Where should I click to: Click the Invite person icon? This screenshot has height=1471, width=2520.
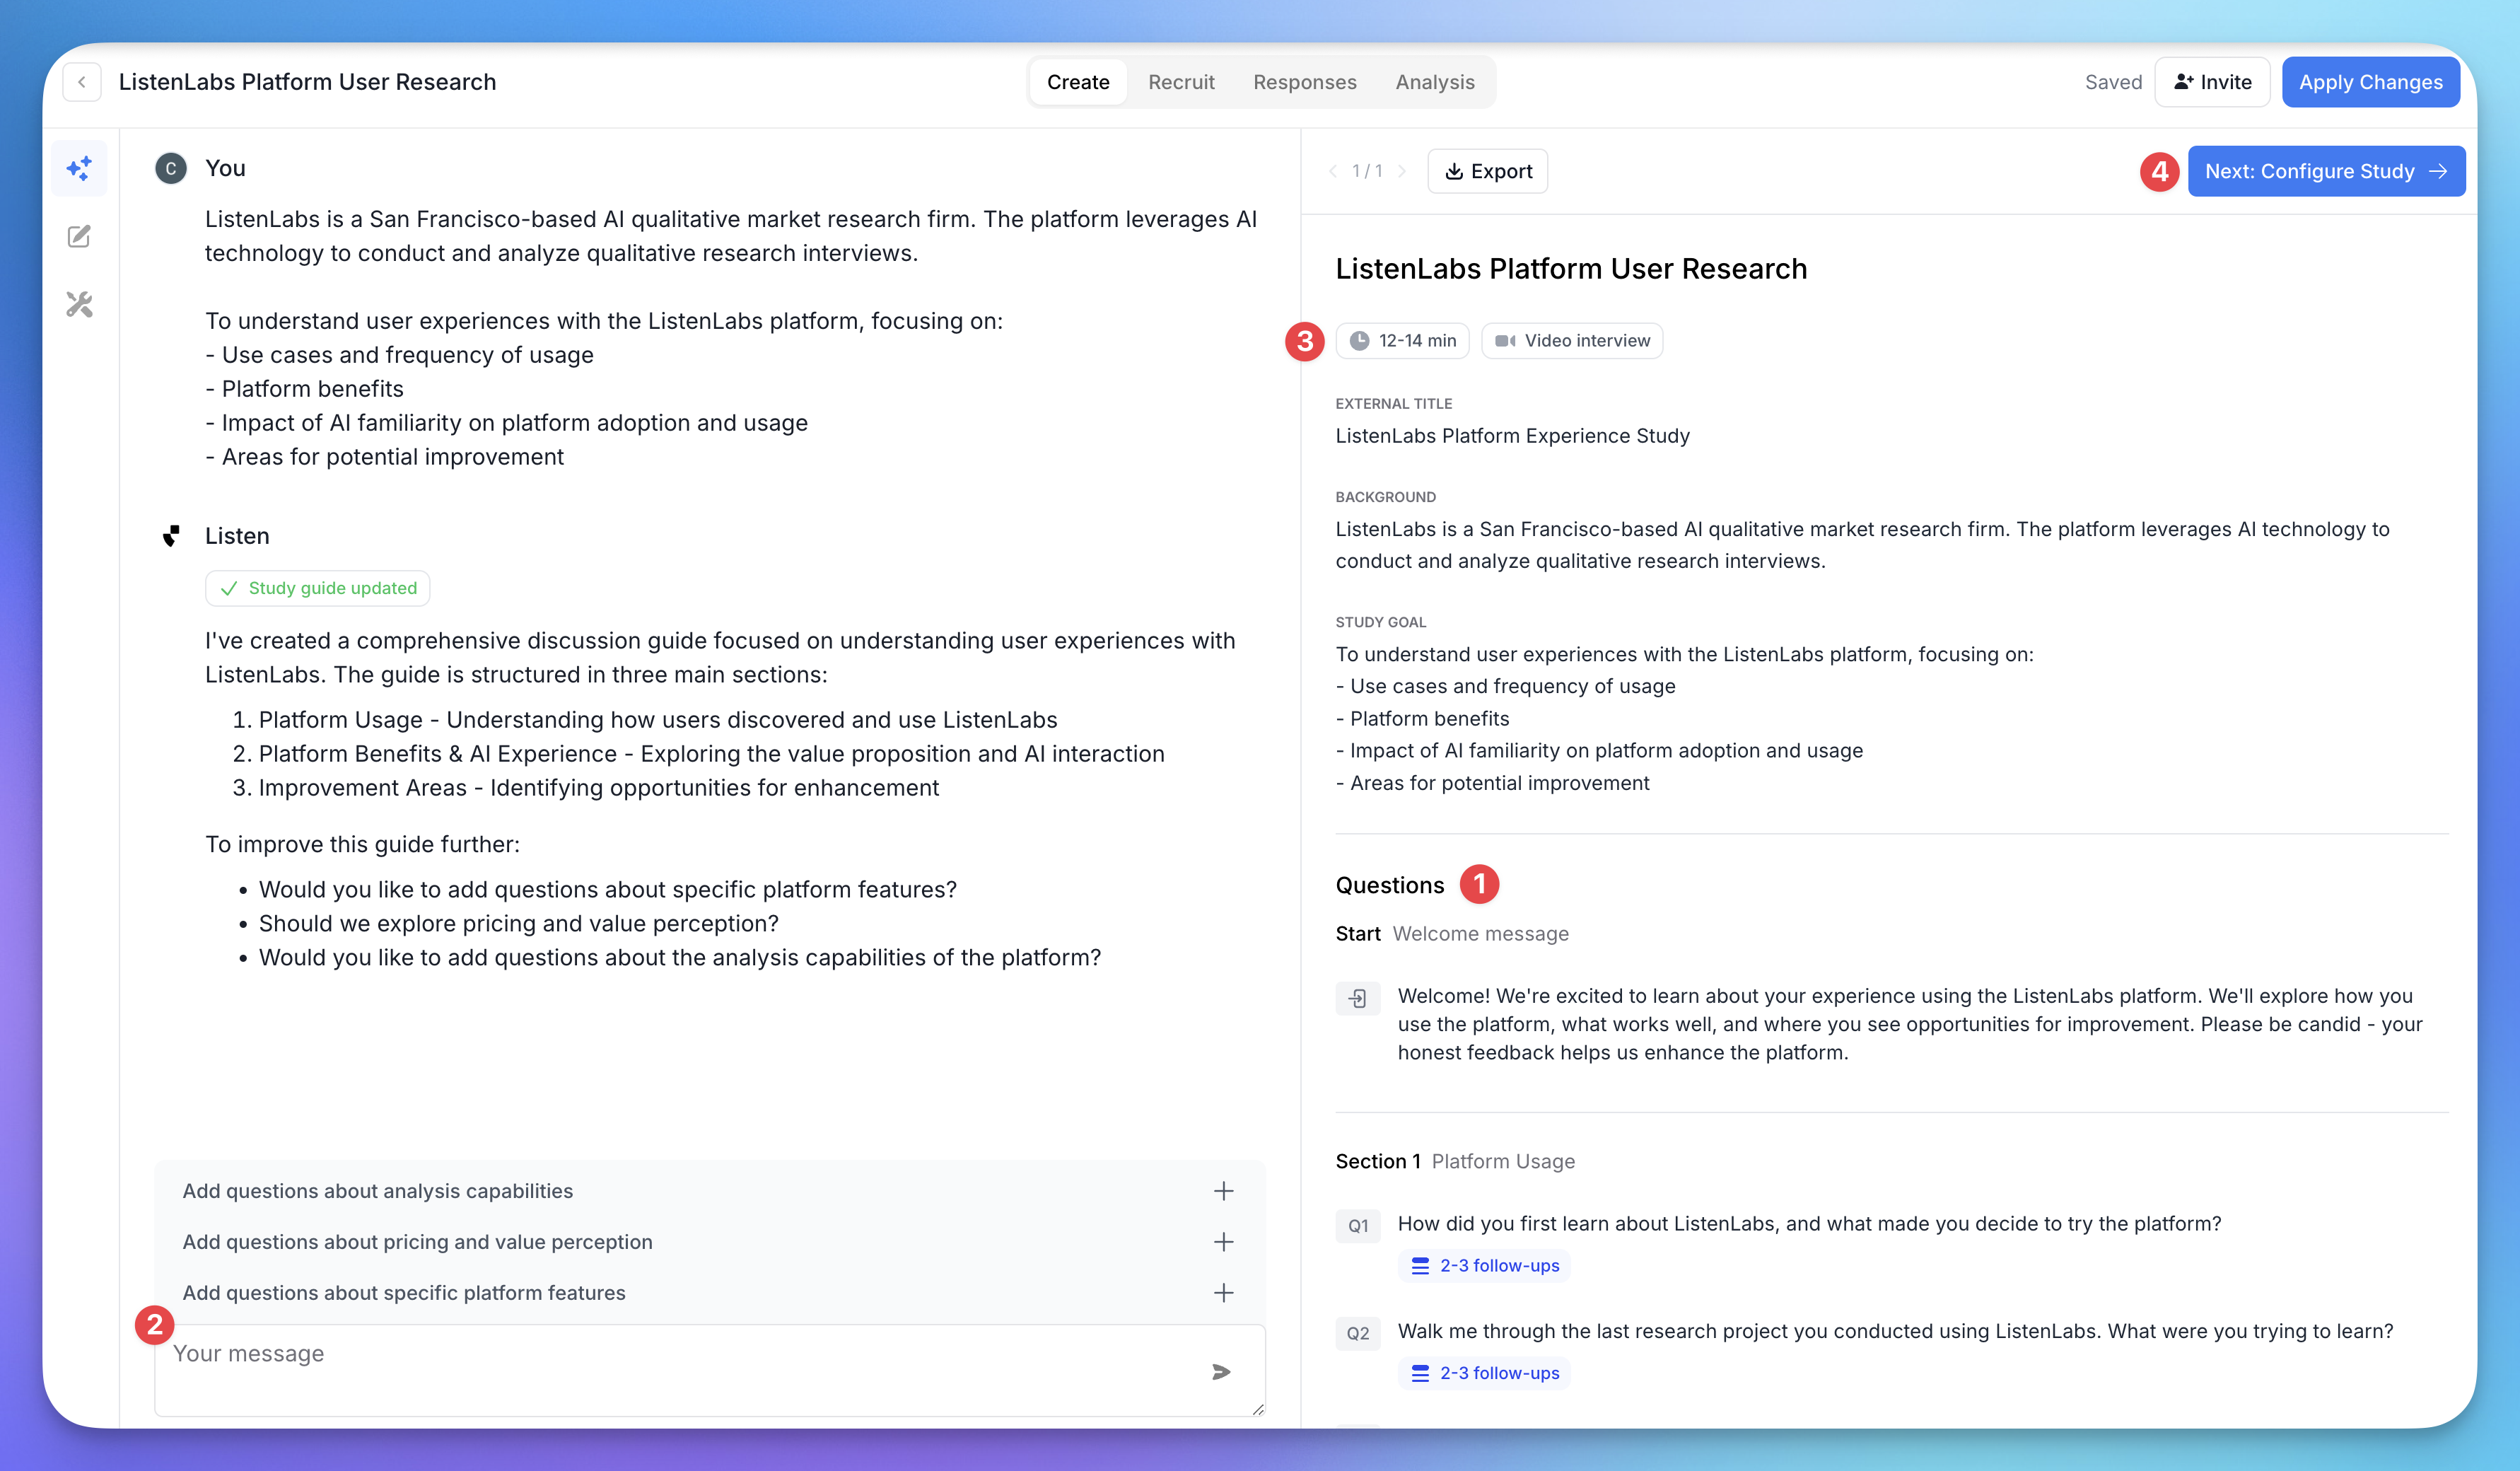[x=2183, y=81]
